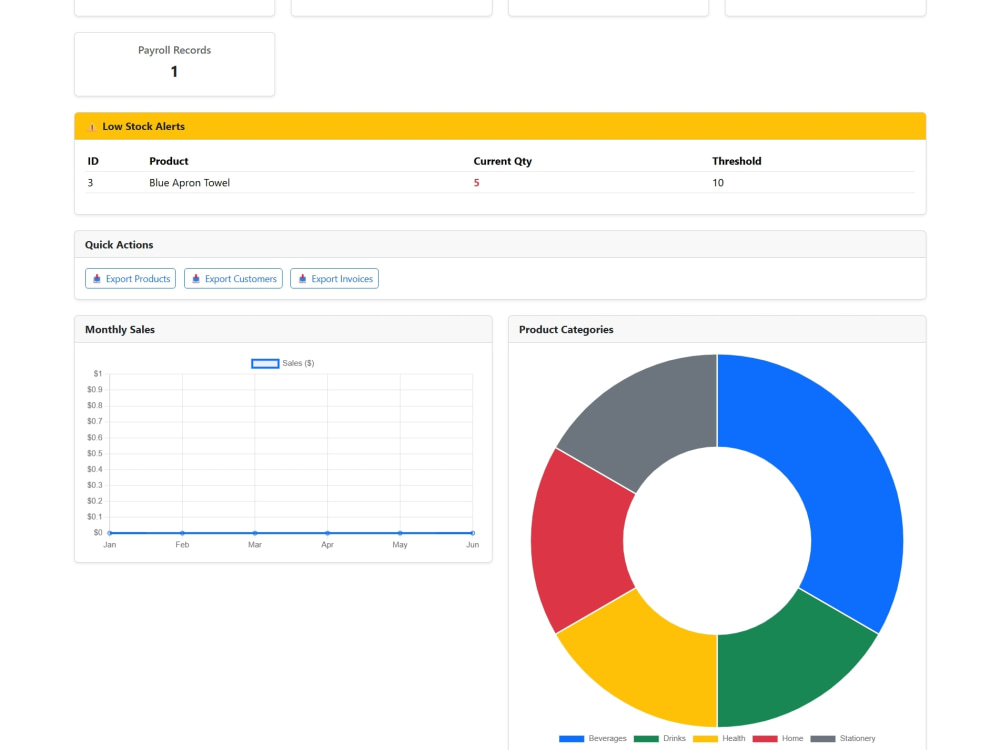Toggle Drinks legend swatch in the chart
This screenshot has height=750, width=1000.
coord(646,739)
